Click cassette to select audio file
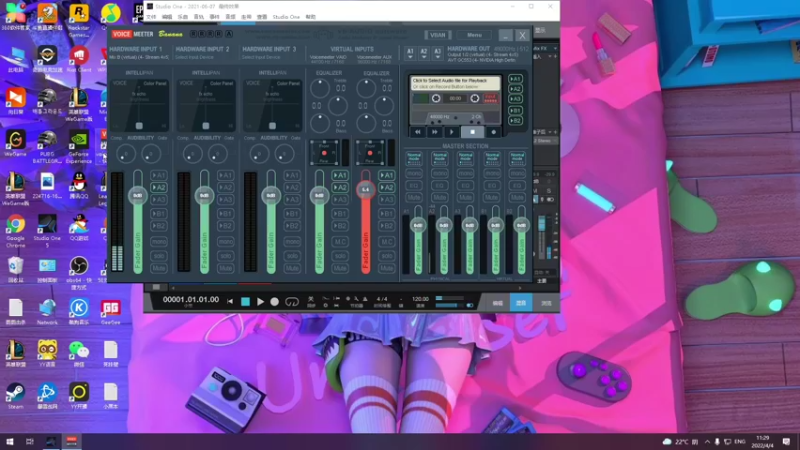The height and width of the screenshot is (450, 800). 455,83
